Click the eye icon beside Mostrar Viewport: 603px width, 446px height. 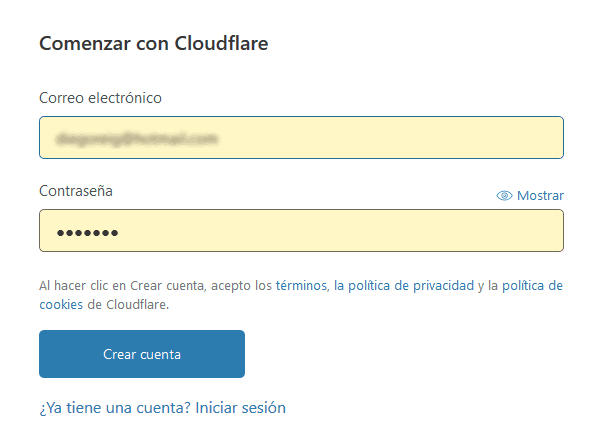point(504,196)
